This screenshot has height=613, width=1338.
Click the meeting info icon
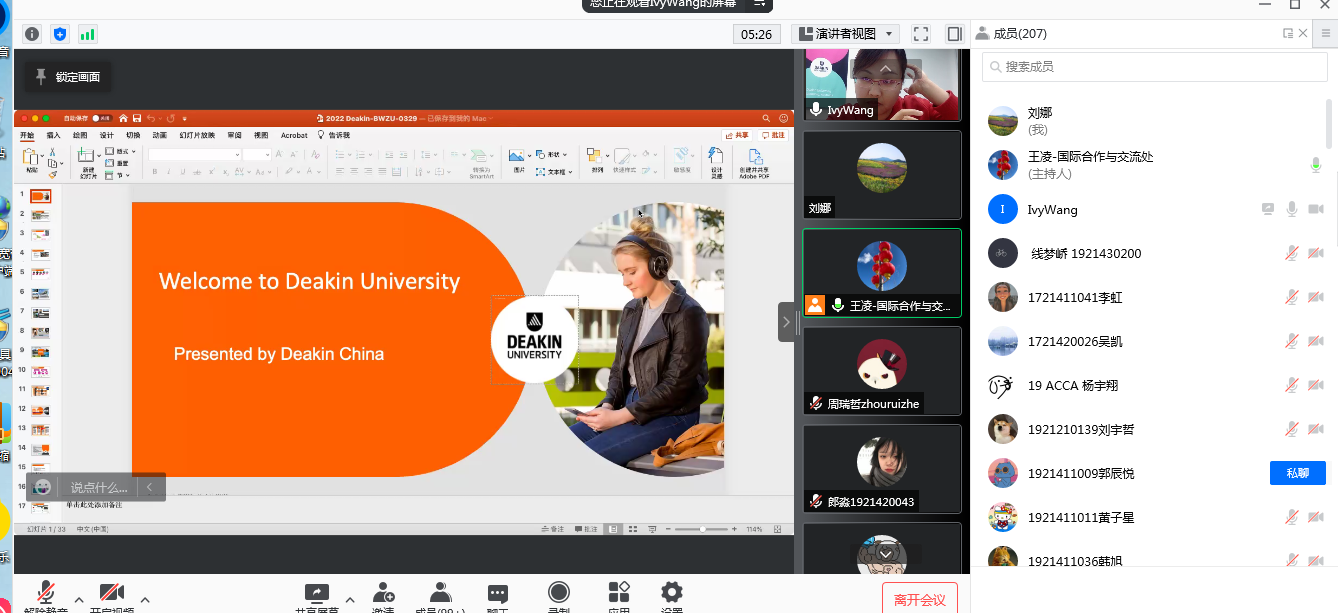point(32,34)
